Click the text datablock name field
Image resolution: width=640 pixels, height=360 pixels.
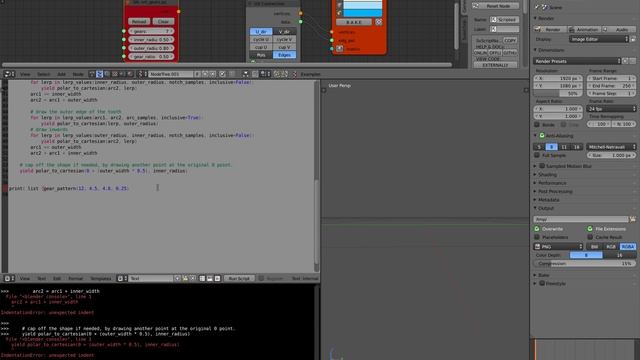151,278
